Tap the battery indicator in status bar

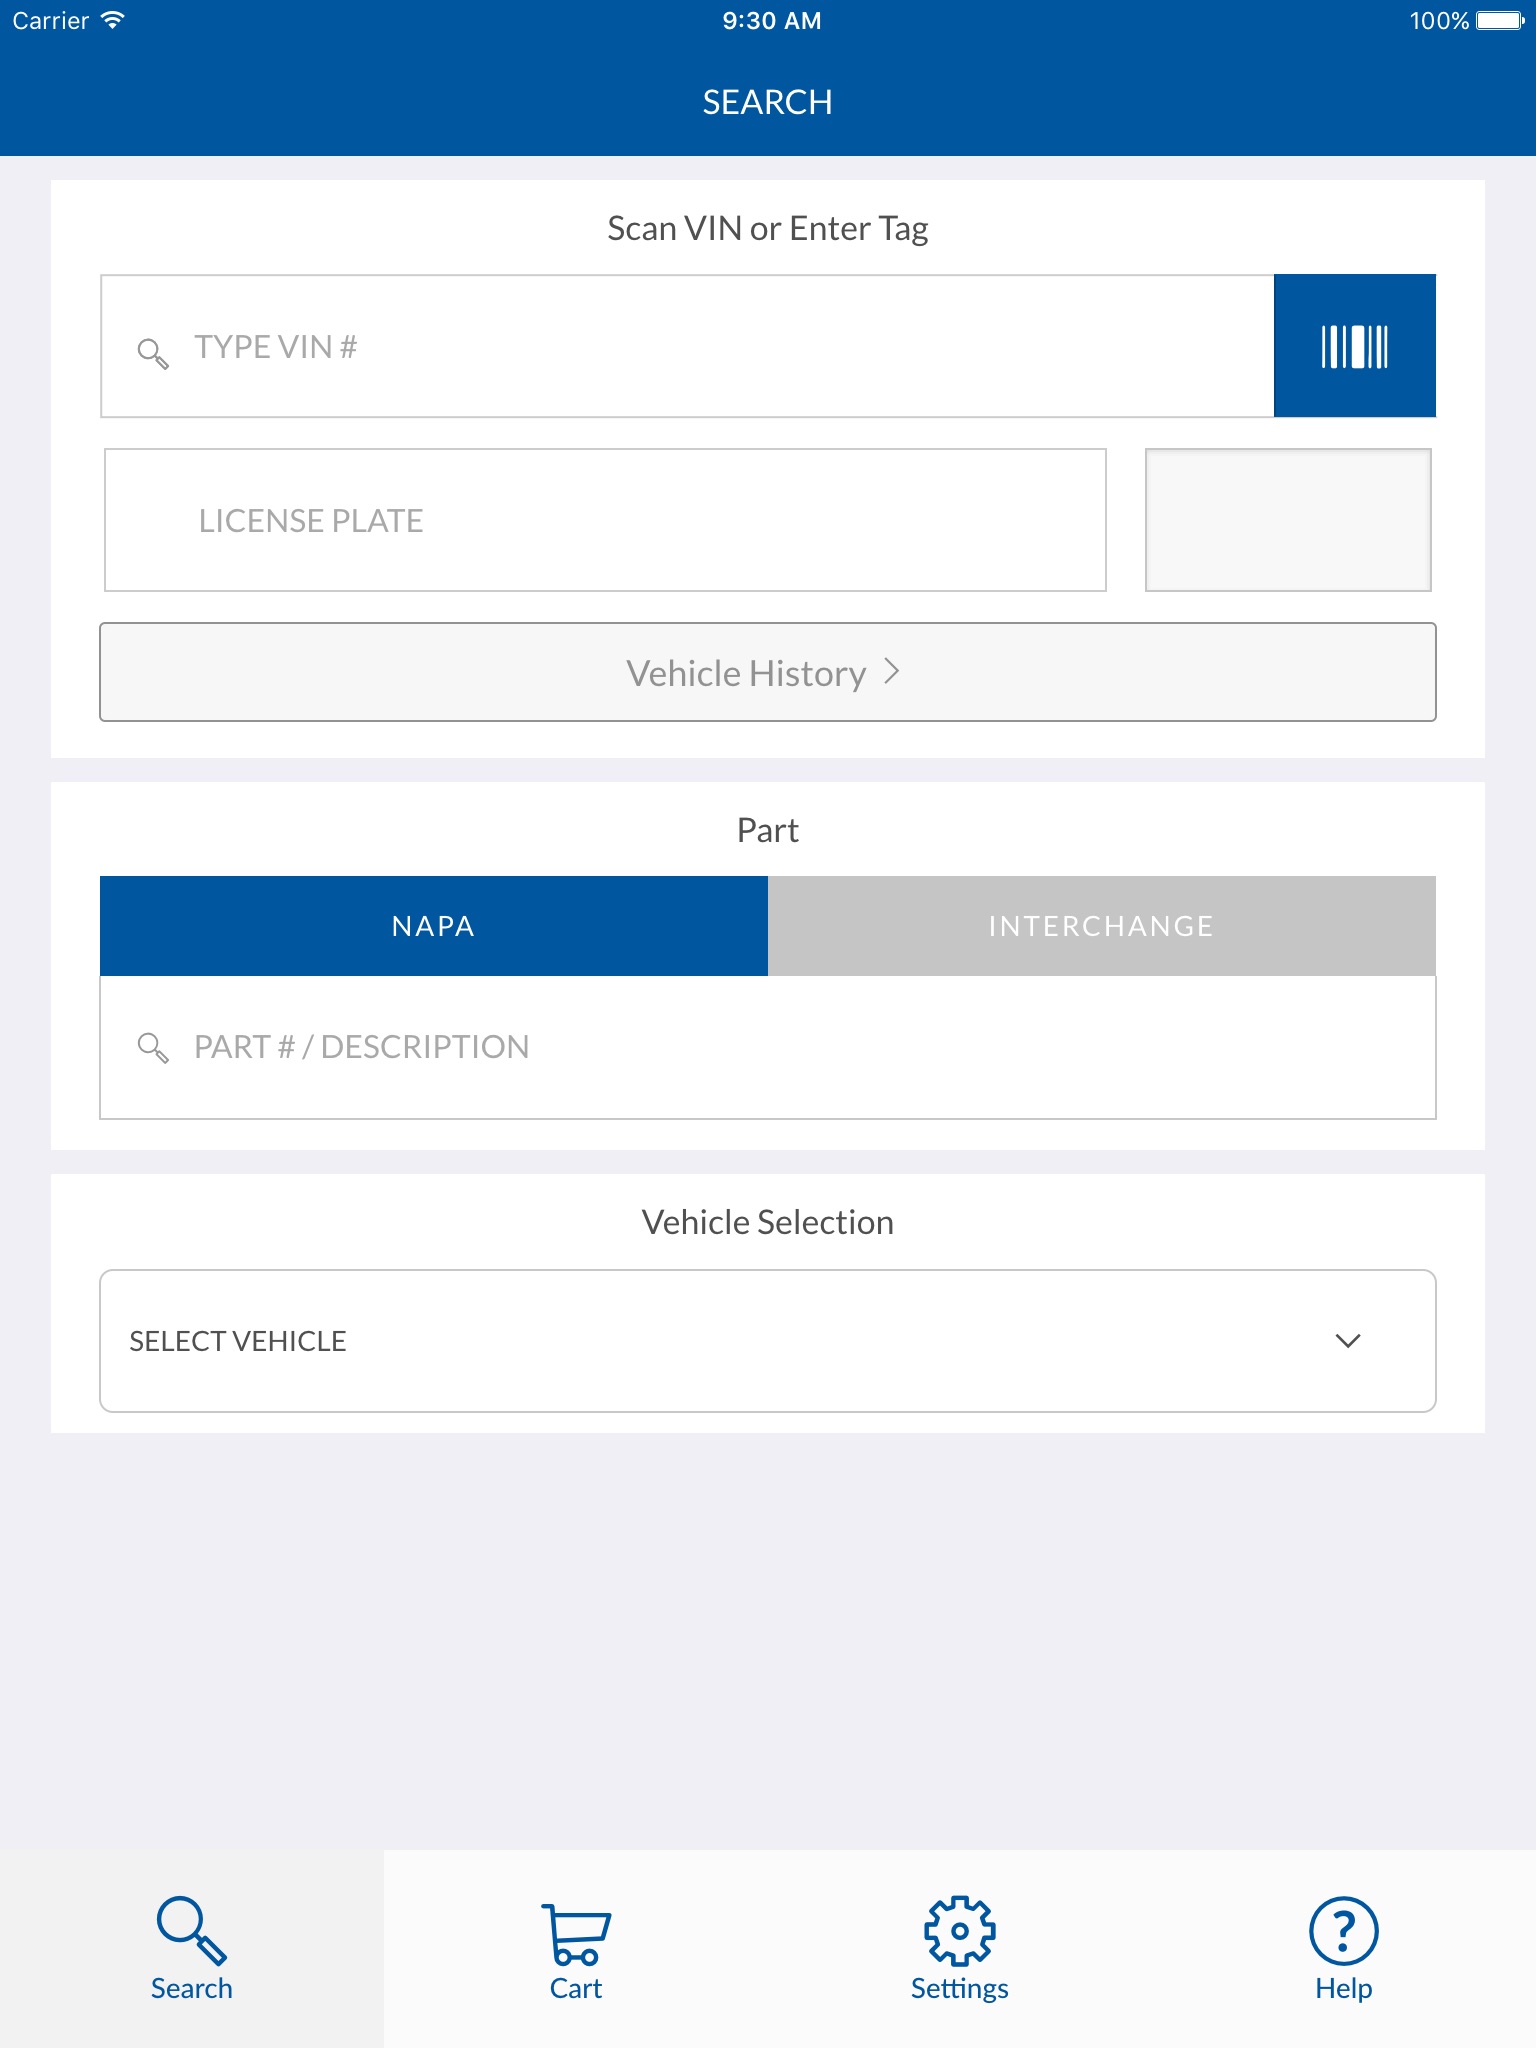[x=1499, y=20]
